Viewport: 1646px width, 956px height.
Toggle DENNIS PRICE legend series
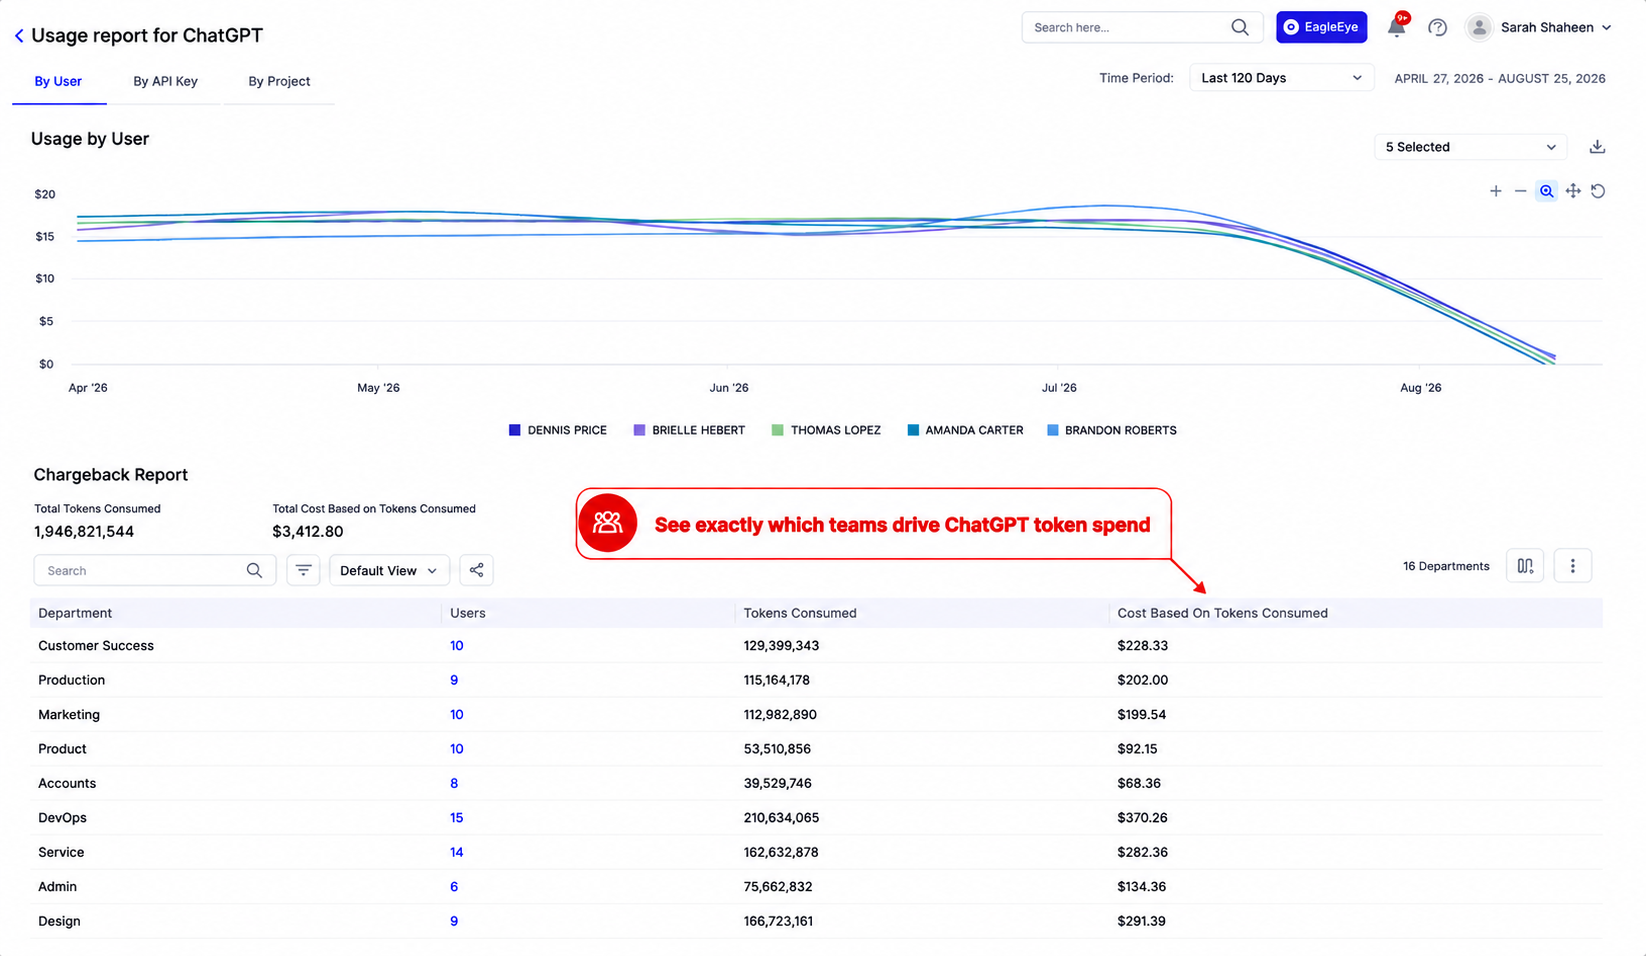(x=558, y=430)
